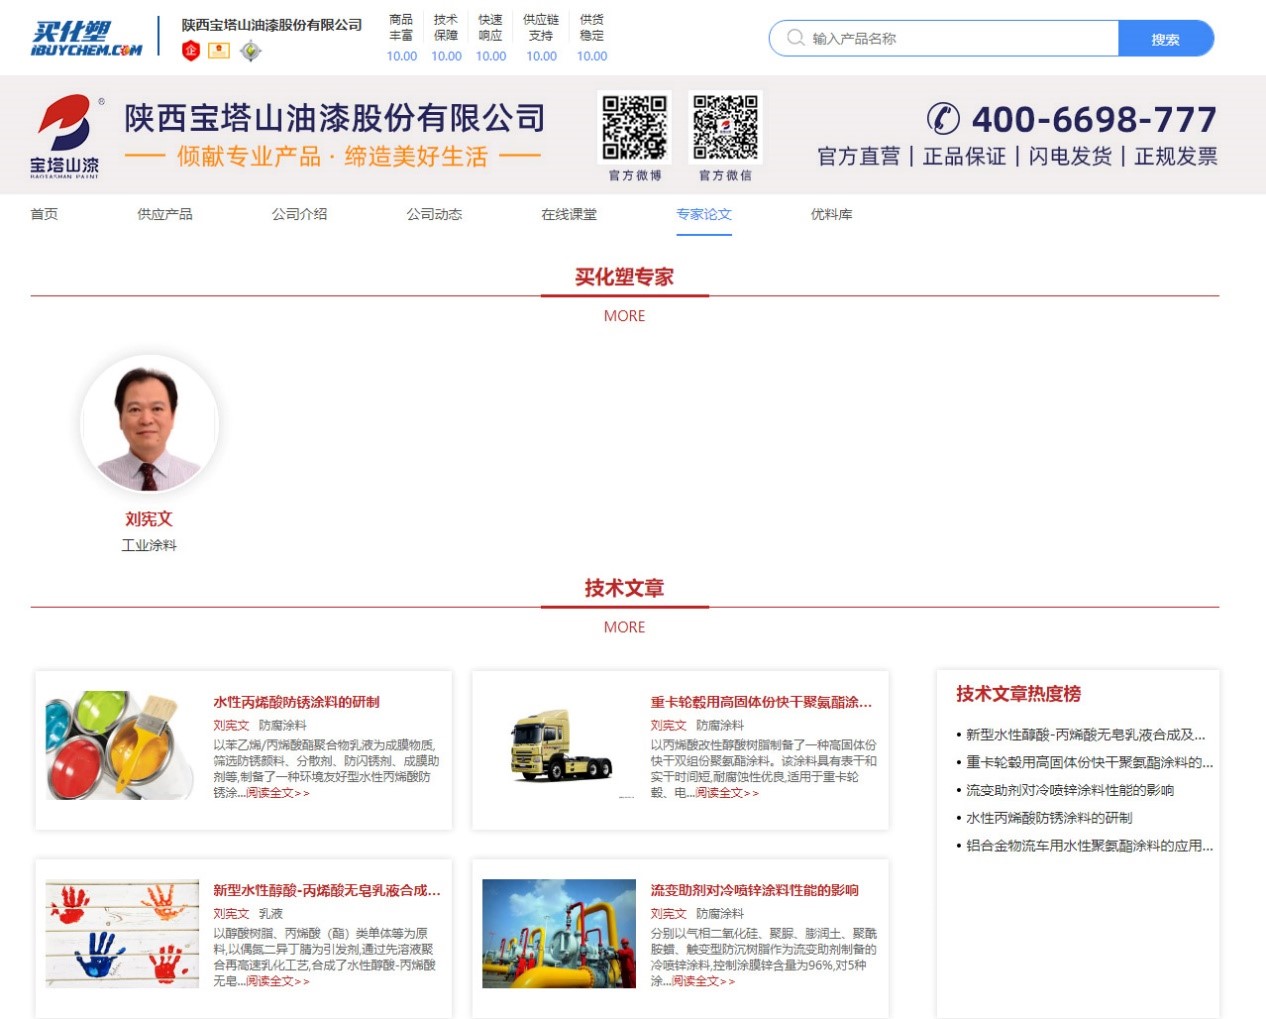Click the 技术文章热度榜 heading
The image size is (1266, 1019).
pos(1018,694)
